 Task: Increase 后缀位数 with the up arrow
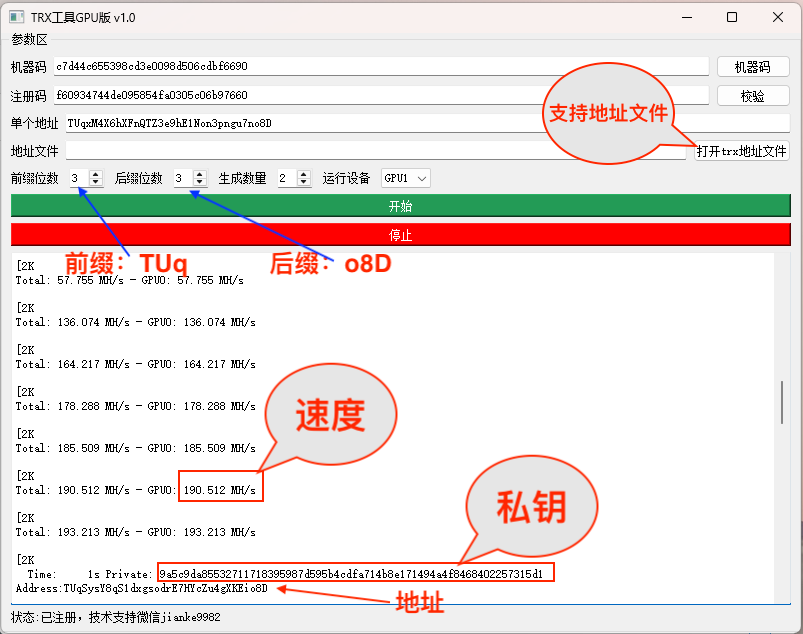click(200, 174)
